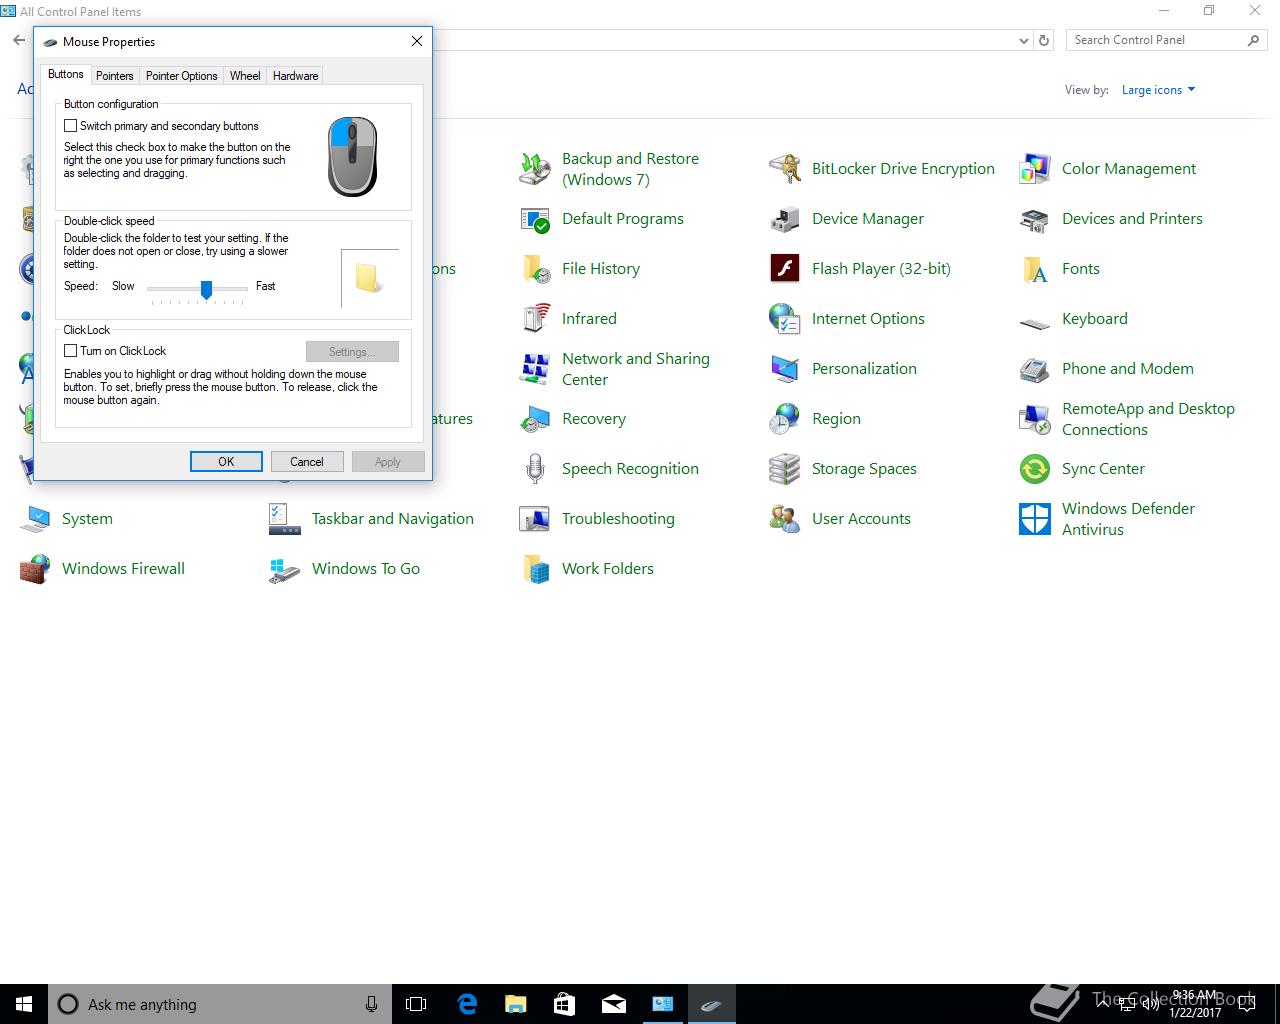Open the Taskbar and Navigation icon

pyautogui.click(x=285, y=519)
